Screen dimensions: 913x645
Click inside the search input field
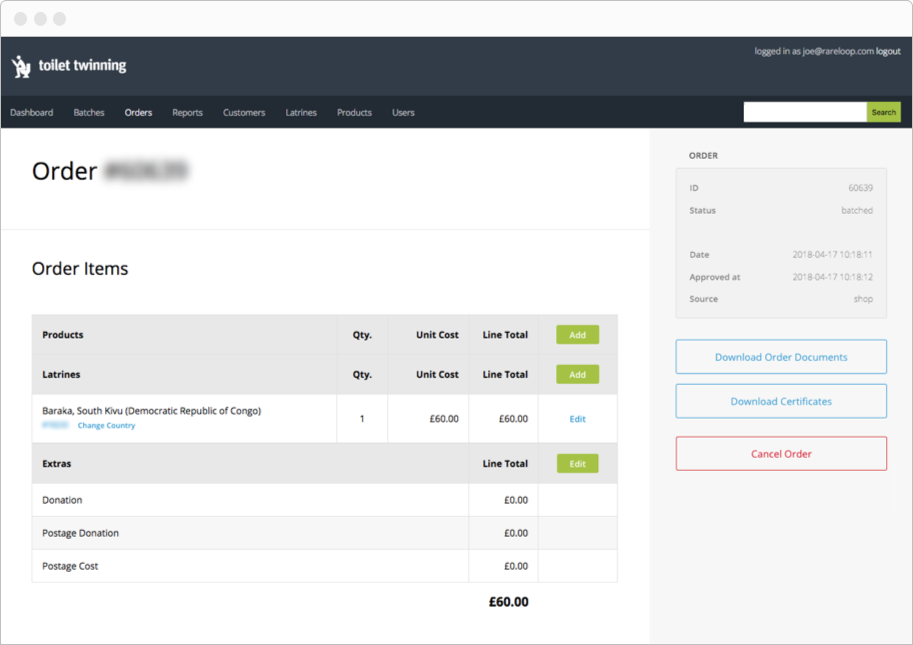804,111
